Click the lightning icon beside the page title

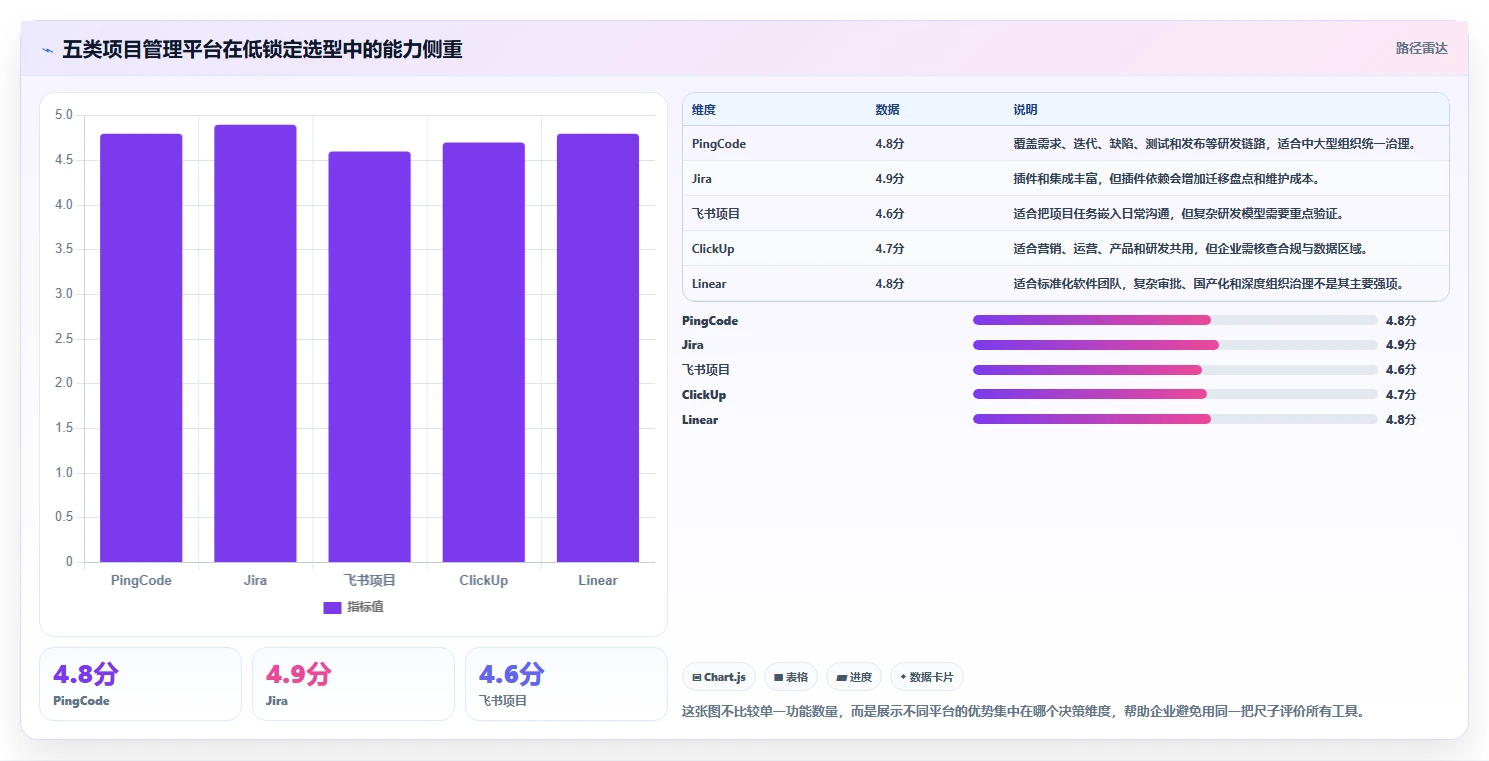(48, 50)
